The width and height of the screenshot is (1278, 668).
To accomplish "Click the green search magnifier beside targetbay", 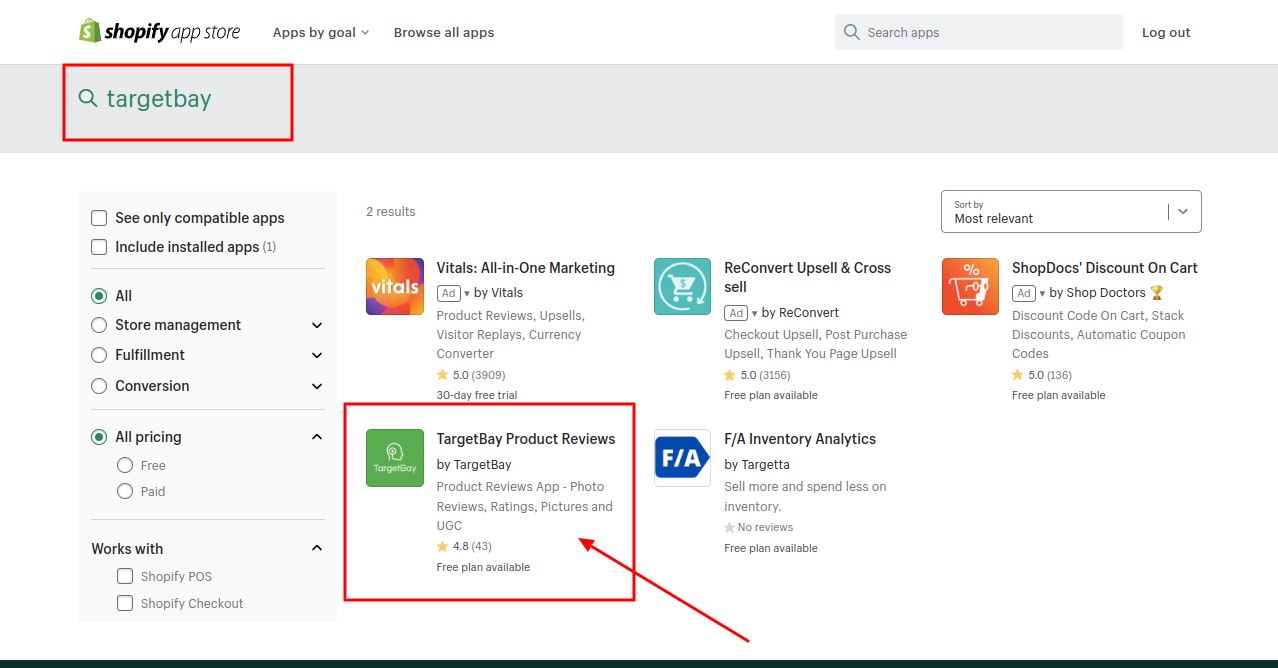I will tap(88, 98).
